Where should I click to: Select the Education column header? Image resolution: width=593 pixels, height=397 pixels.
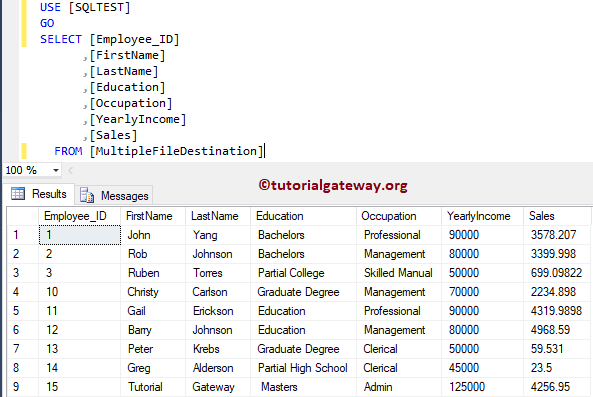pyautogui.click(x=303, y=216)
